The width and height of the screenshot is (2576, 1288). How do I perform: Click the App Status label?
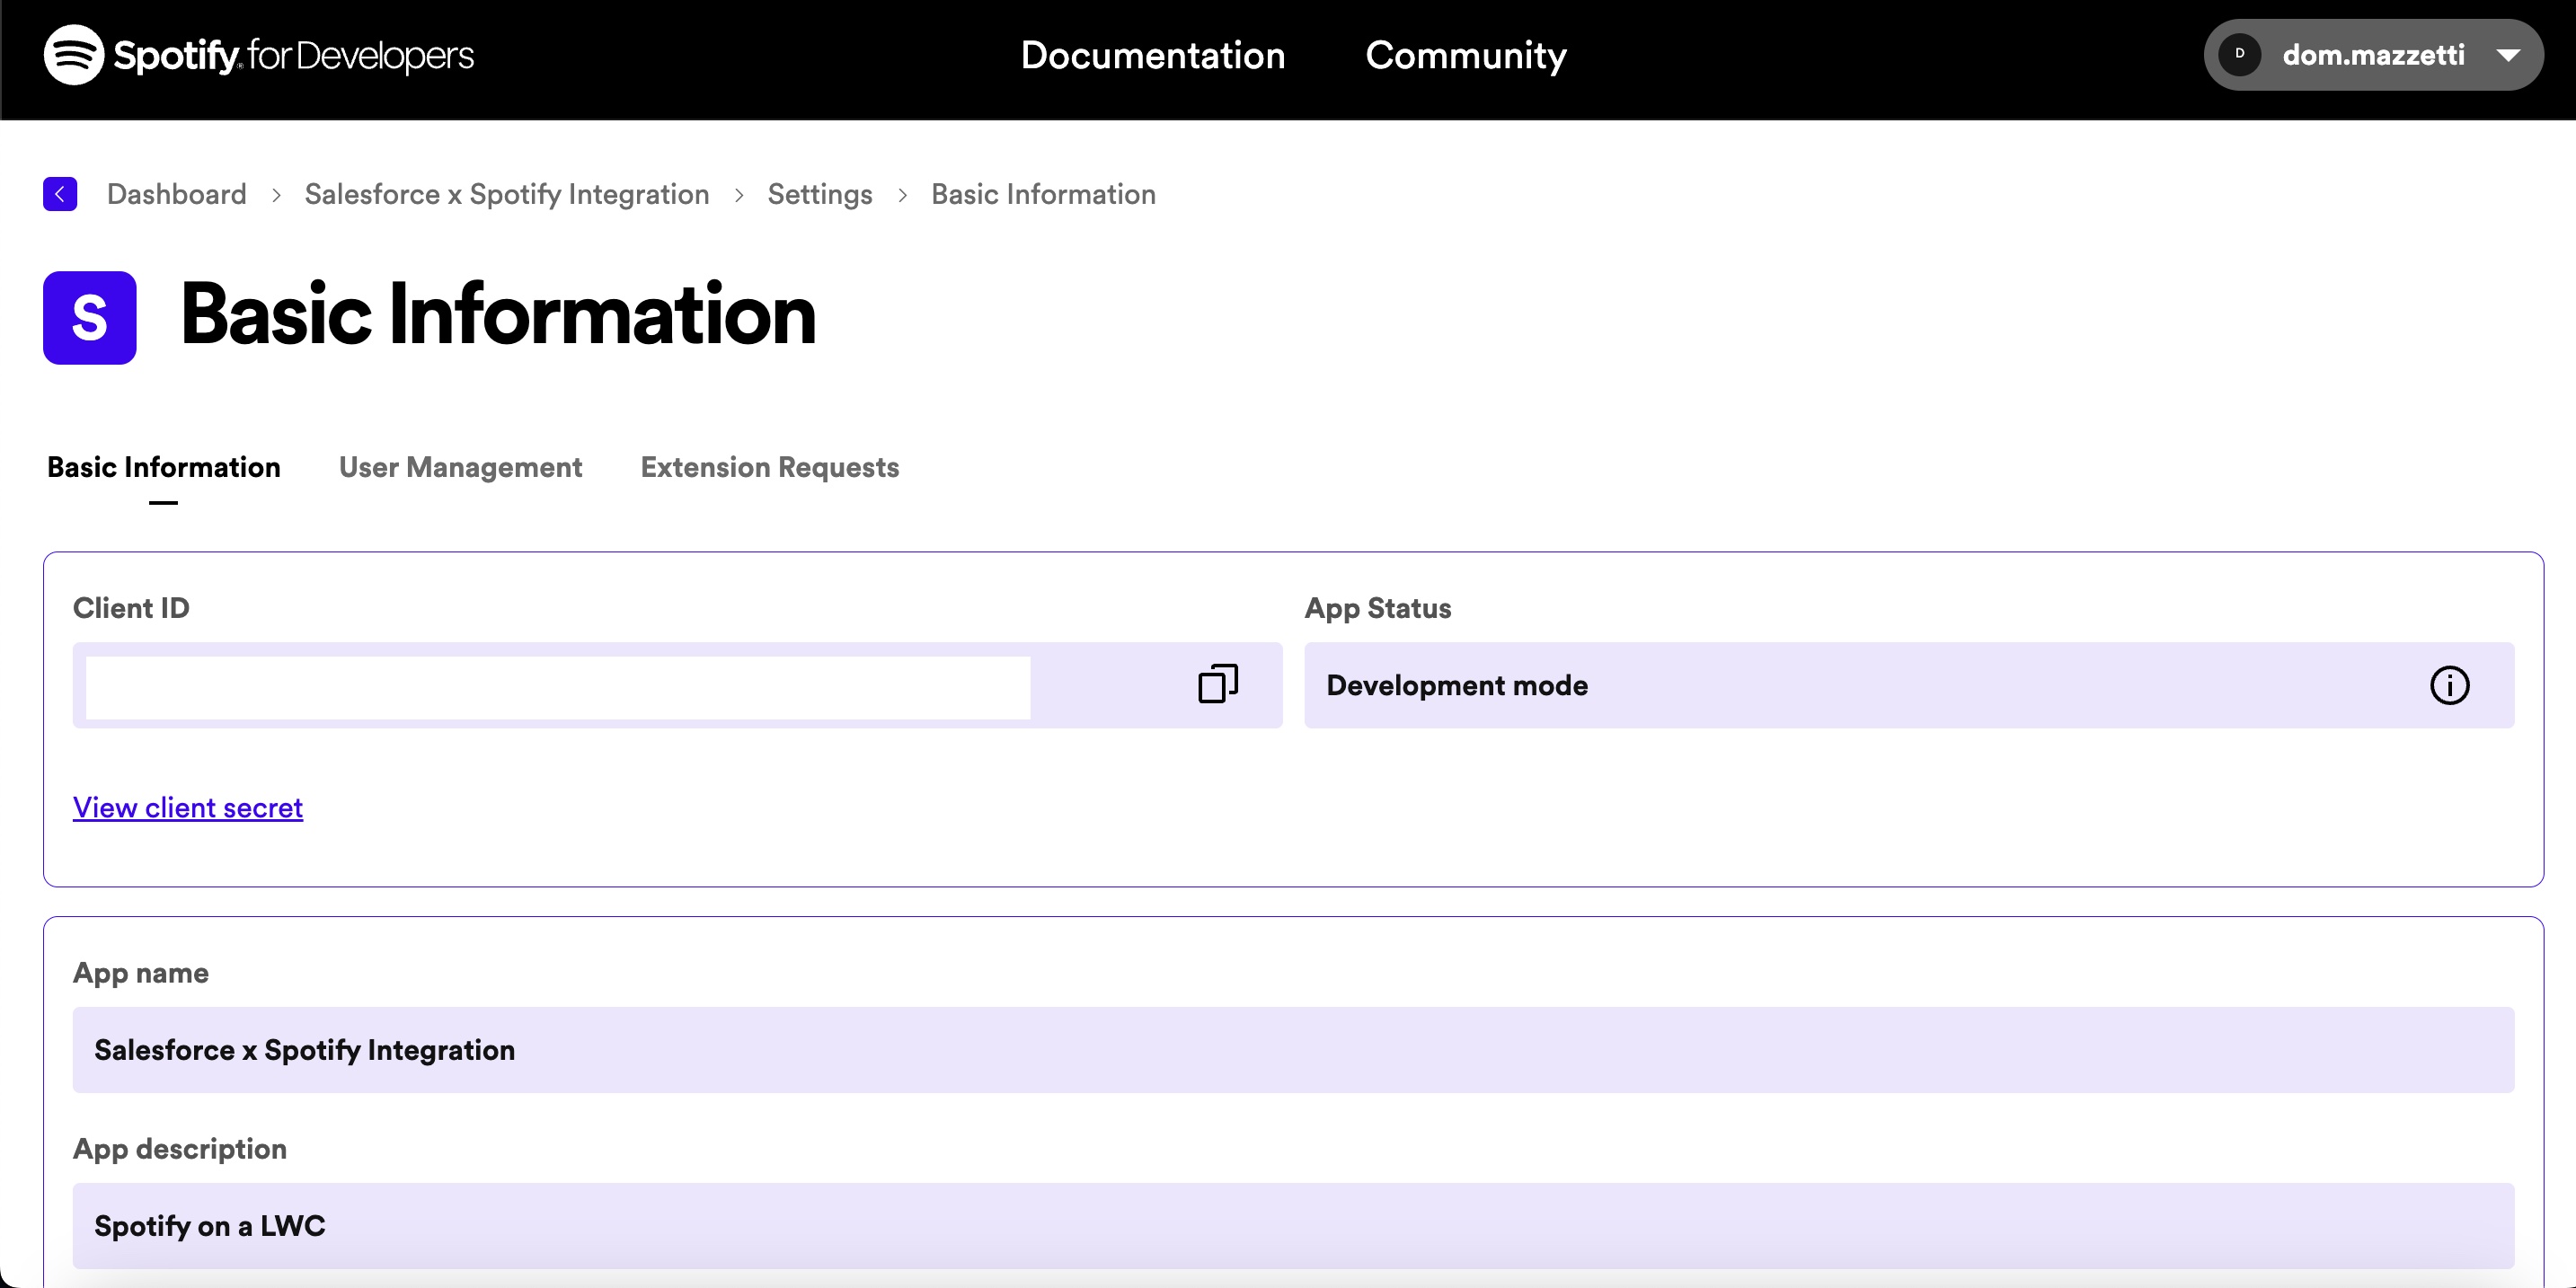point(1378,608)
